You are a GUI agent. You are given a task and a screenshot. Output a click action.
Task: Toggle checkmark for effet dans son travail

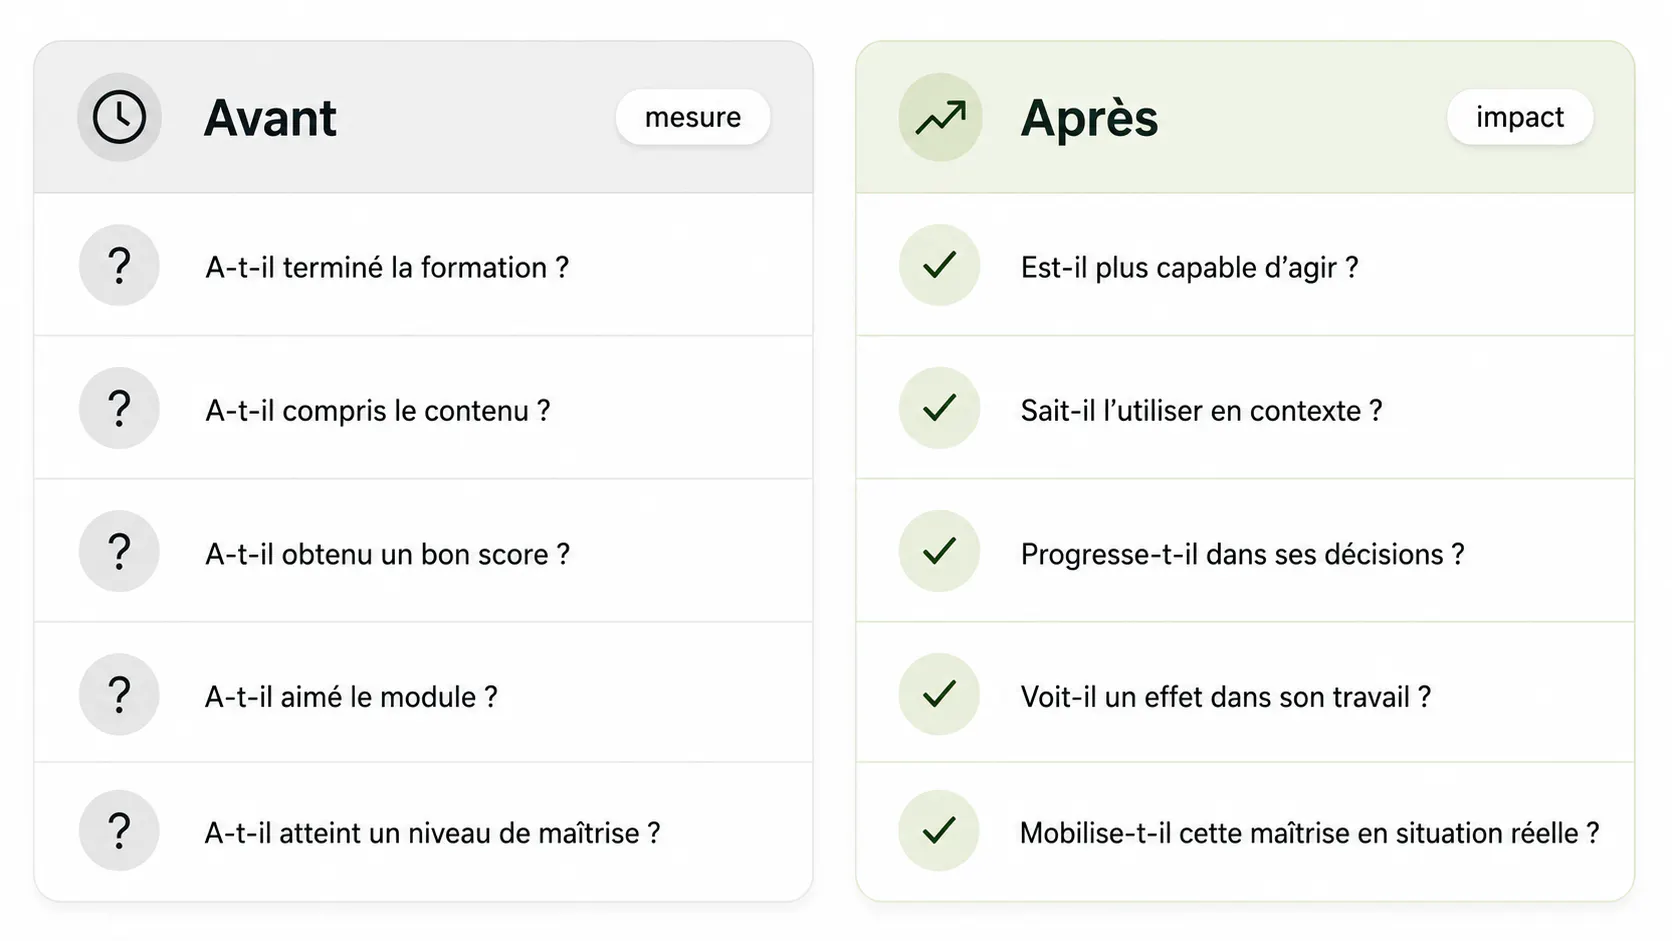[939, 694]
